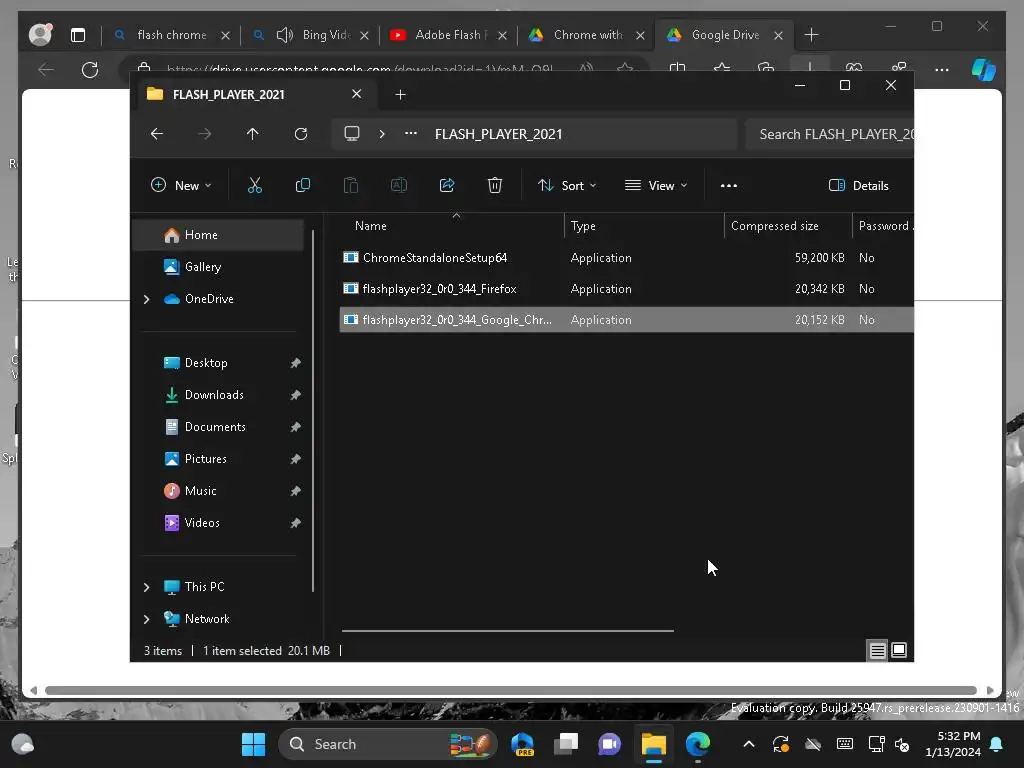Reload the page in Edge browser
Viewport: 1024px width, 768px height.
pyautogui.click(x=90, y=70)
